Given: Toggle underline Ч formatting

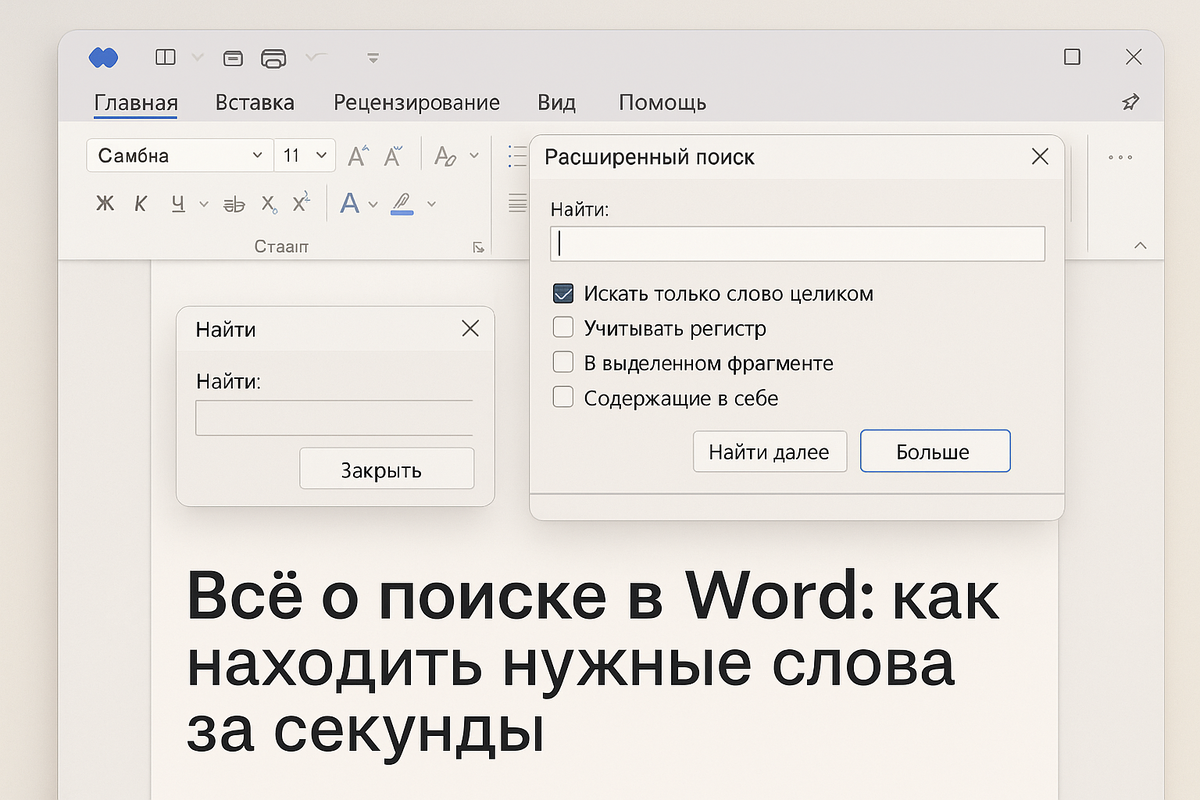Looking at the screenshot, I should (x=178, y=204).
